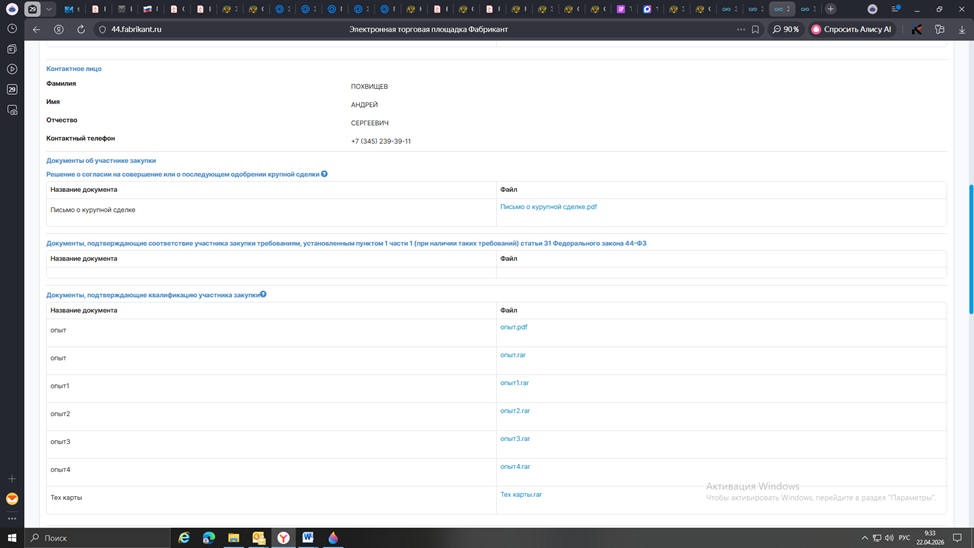Open the Yandex Browser taskbar icon
The height and width of the screenshot is (548, 974).
point(283,538)
